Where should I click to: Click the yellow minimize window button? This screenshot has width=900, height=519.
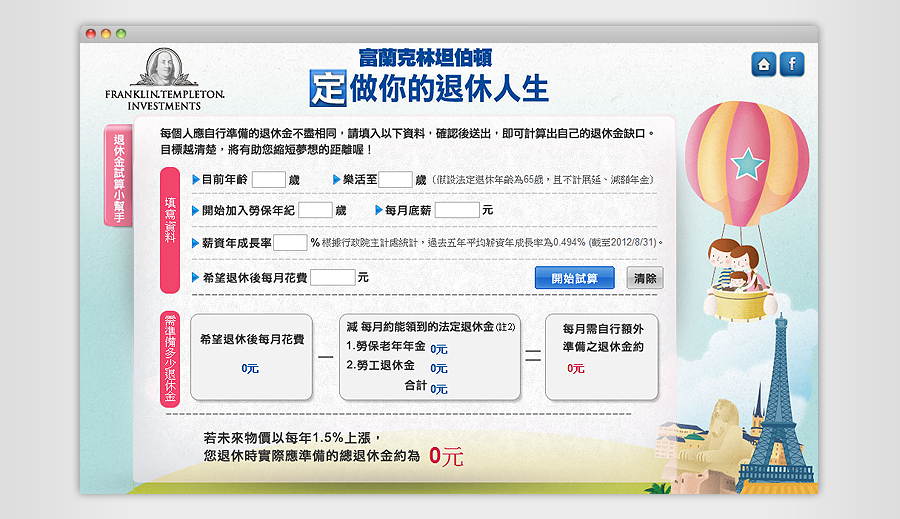106,34
